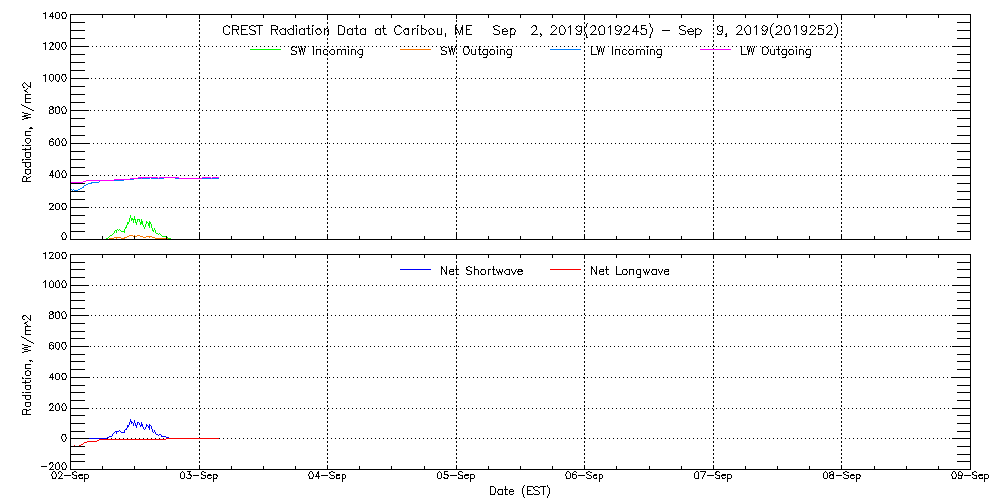Pick the 06-Sep date on the x-axis
The image size is (1000, 500).
[x=584, y=477]
